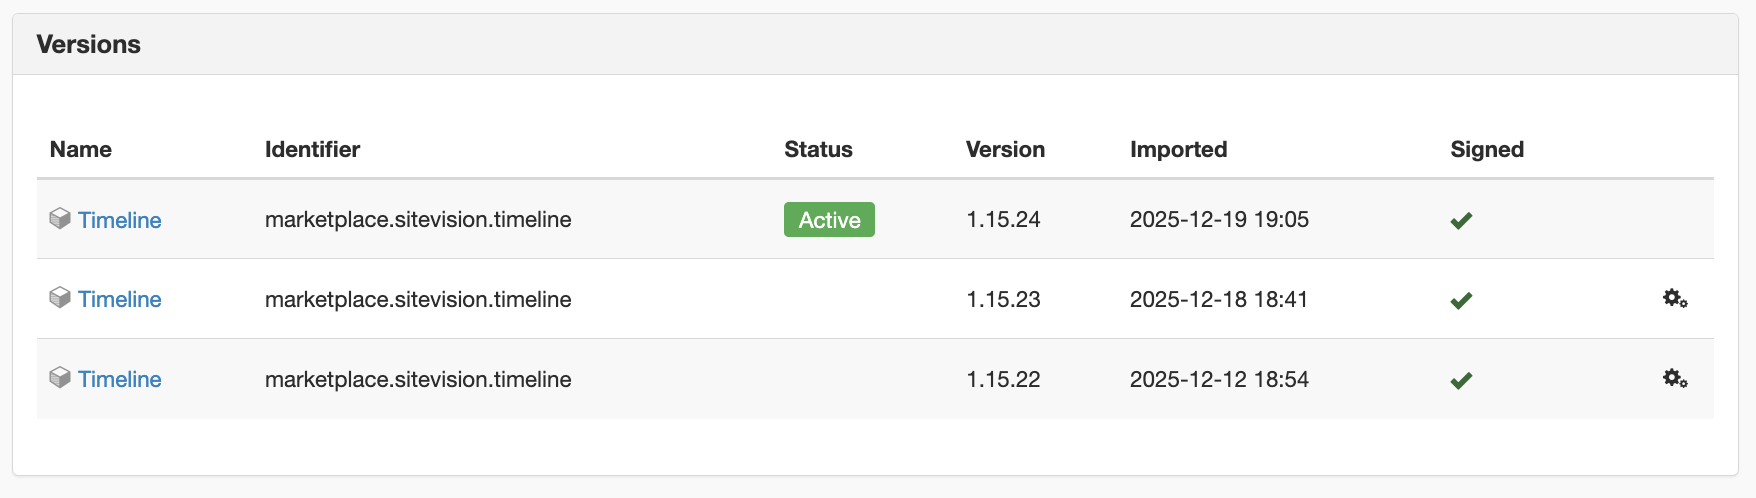This screenshot has width=1756, height=498.
Task: Click the package icon beside version 1.15.22 Timeline
Action: click(60, 377)
